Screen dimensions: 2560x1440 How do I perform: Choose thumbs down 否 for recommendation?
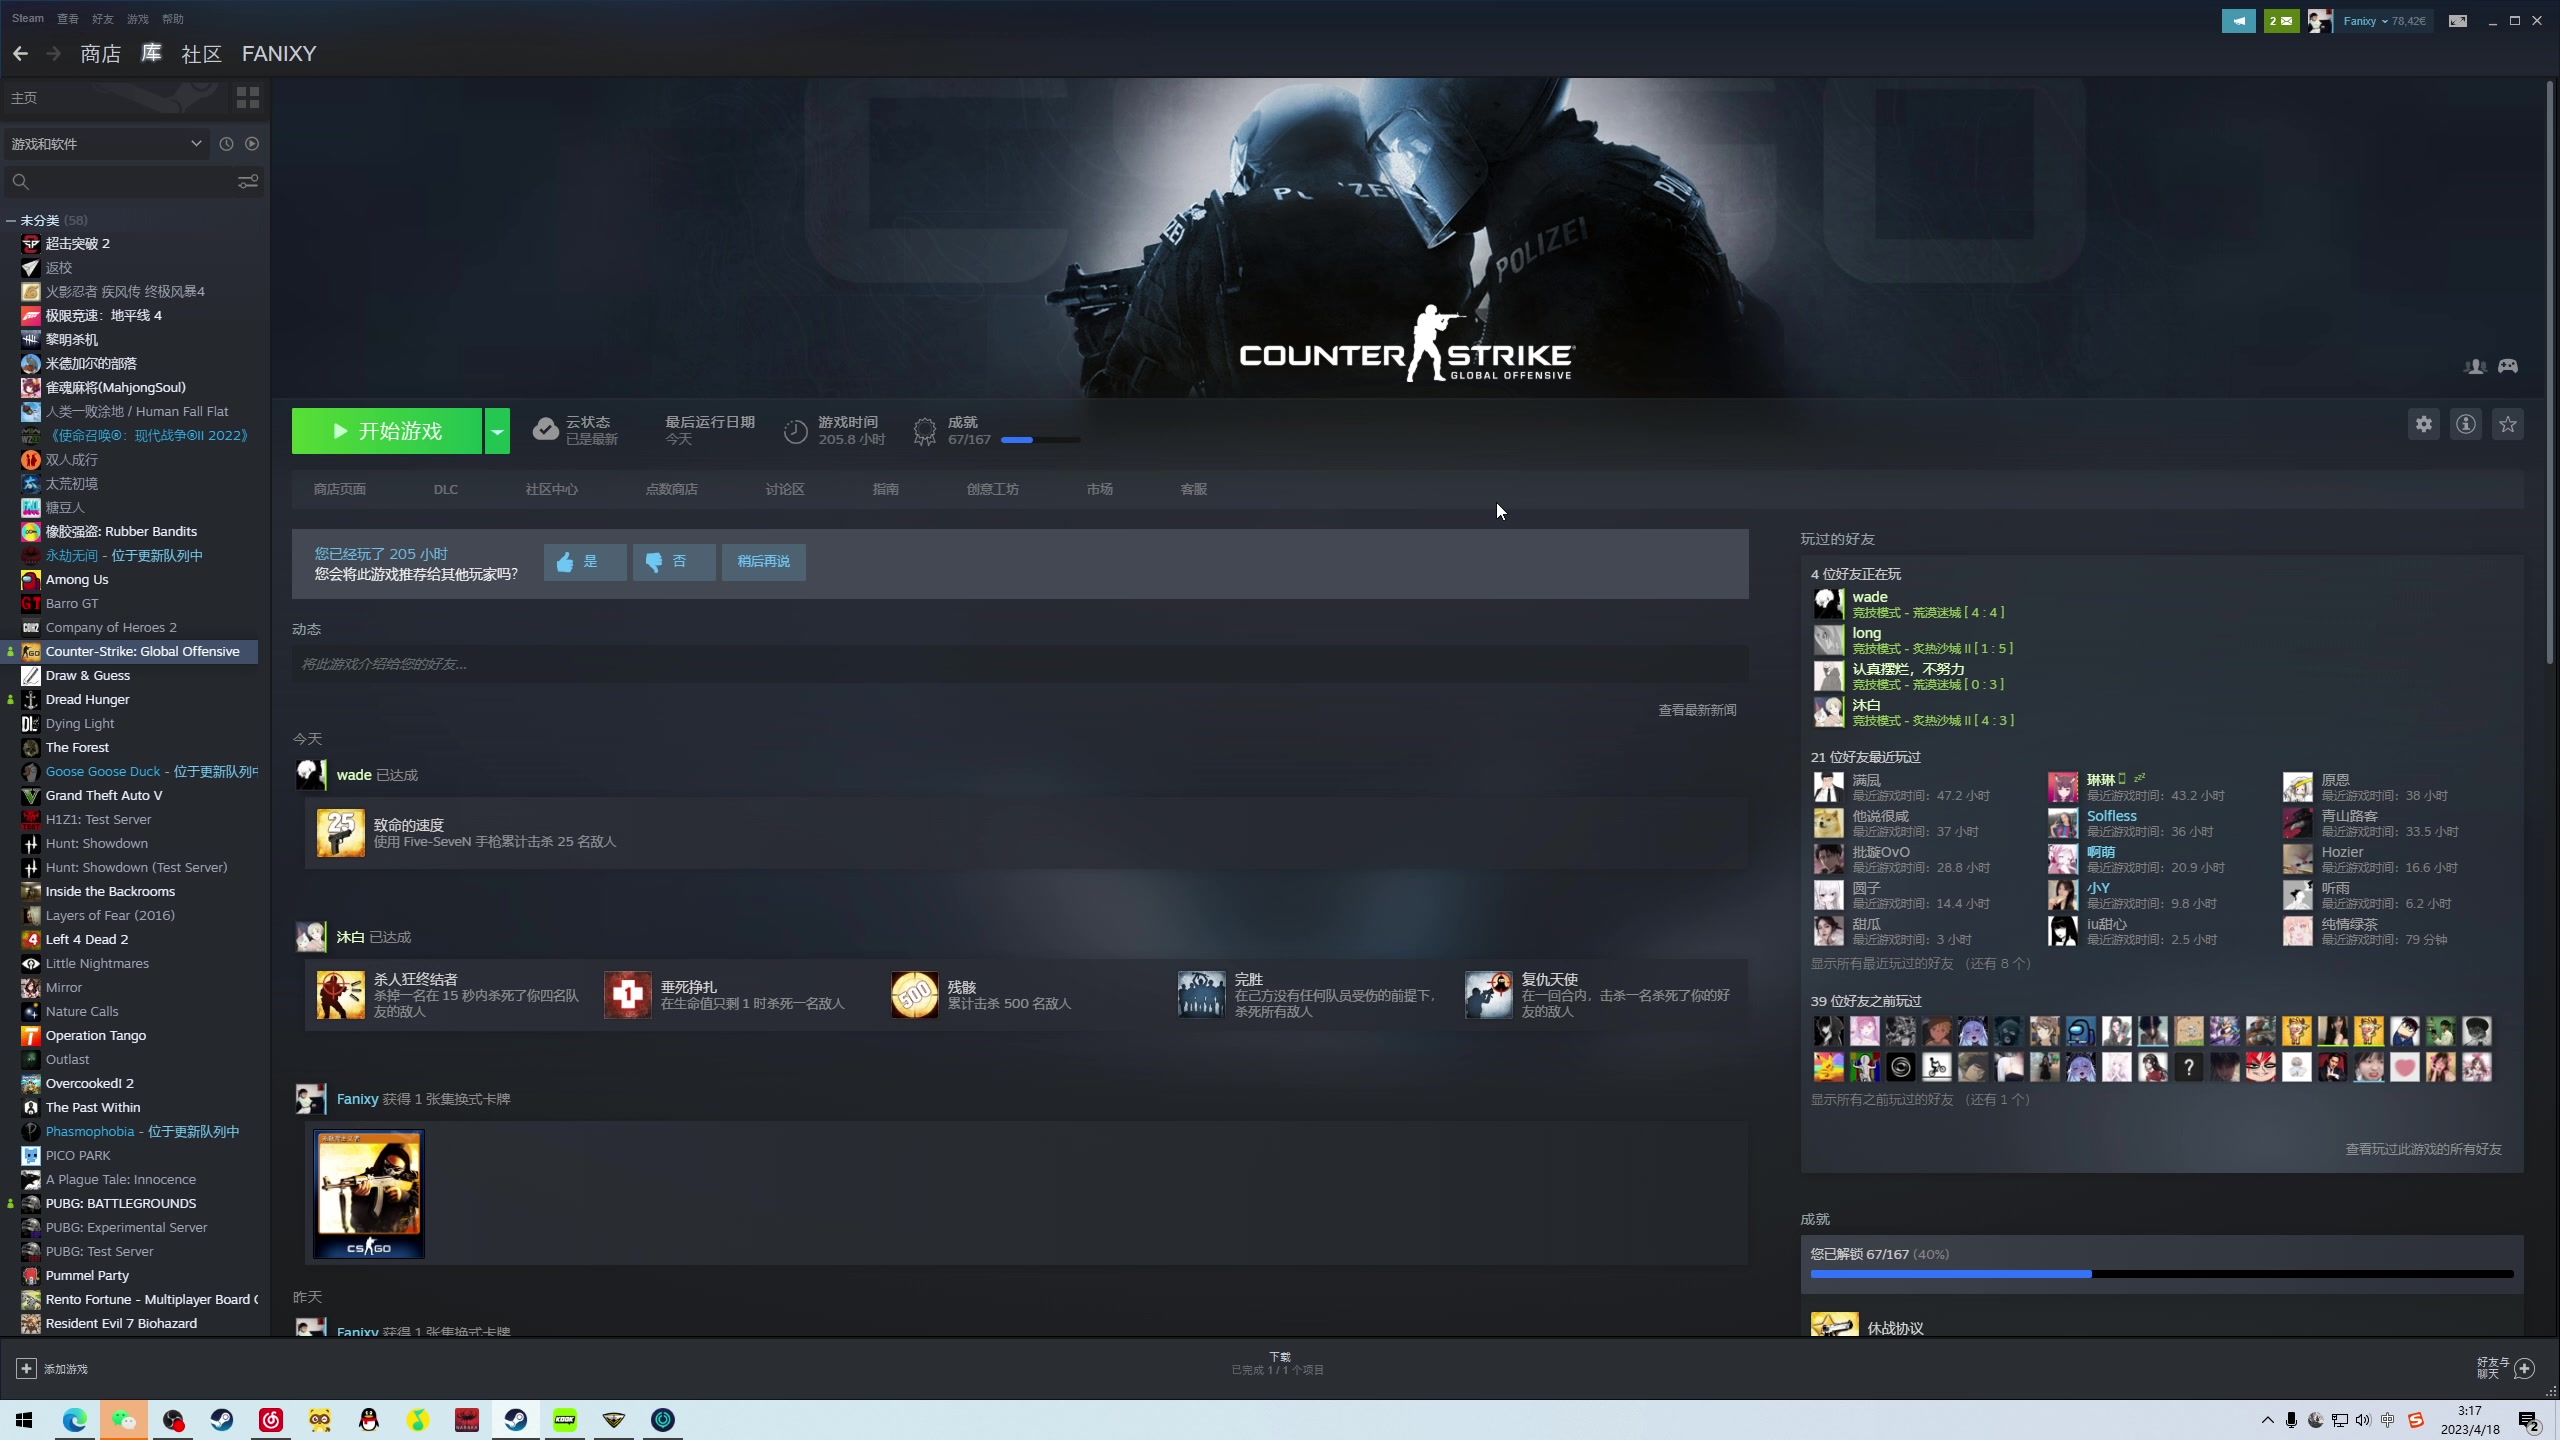[x=673, y=562]
